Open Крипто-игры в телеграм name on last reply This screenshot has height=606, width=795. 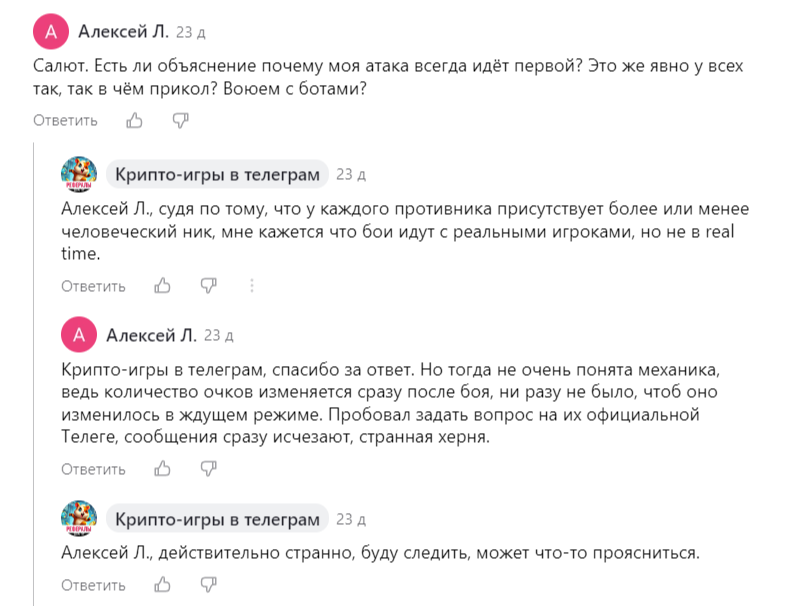point(217,520)
